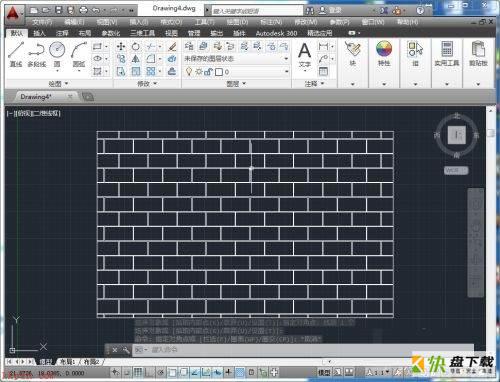Viewport: 500px width, 382px height.
Task: Click the help question mark icon
Action: (420, 11)
